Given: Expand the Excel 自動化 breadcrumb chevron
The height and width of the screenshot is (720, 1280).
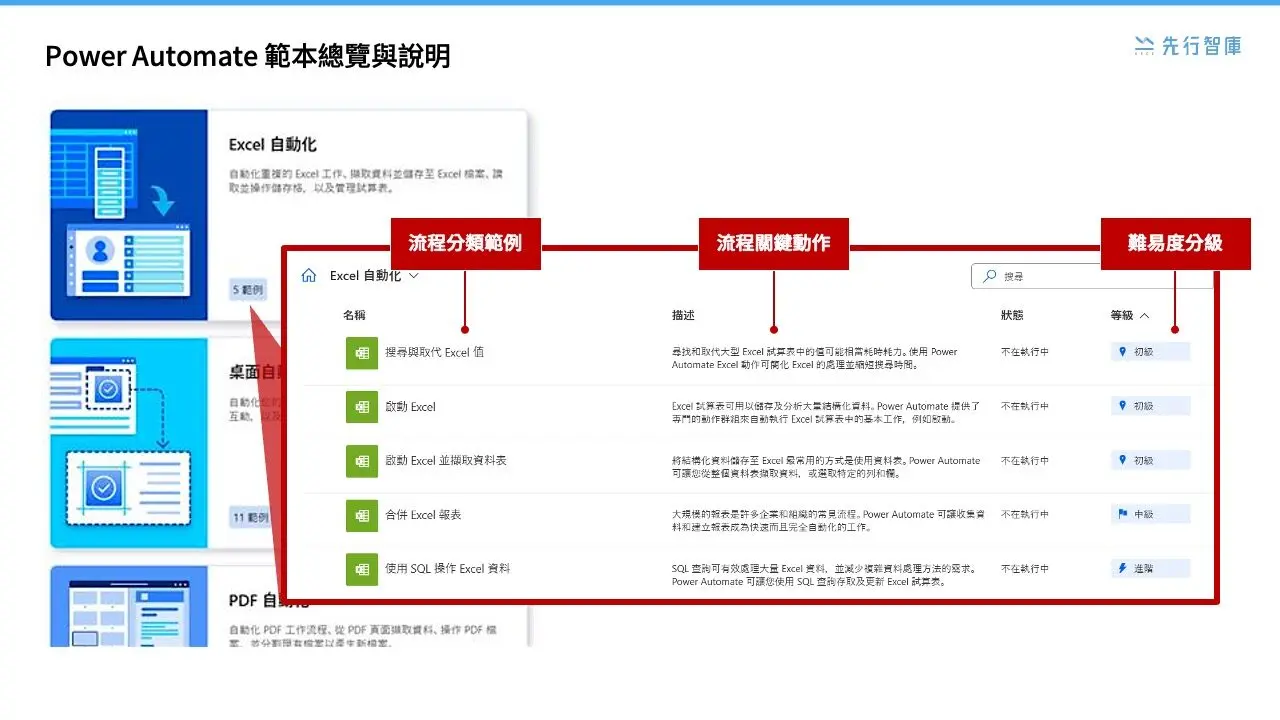Looking at the screenshot, I should coord(414,276).
